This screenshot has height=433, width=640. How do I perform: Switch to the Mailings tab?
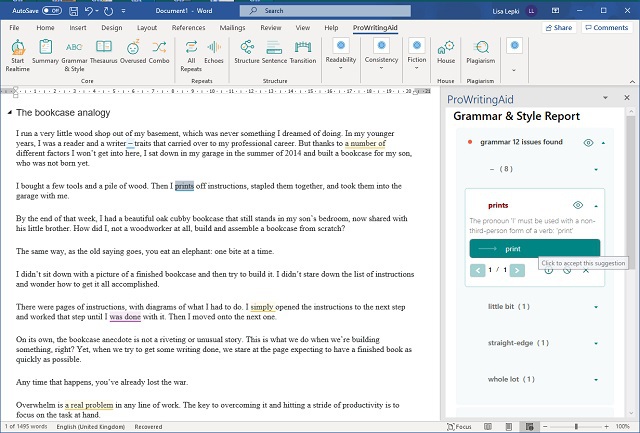[232, 28]
